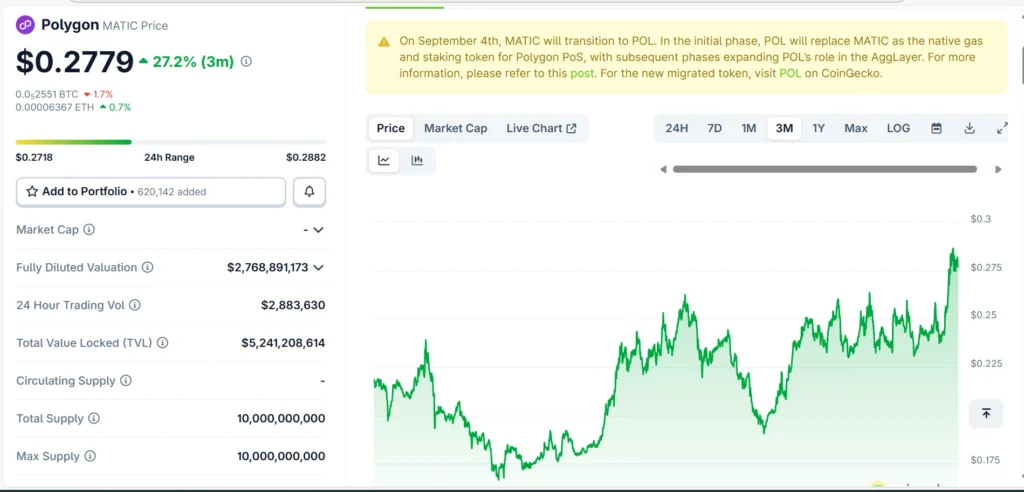The height and width of the screenshot is (492, 1024).
Task: Open the Max Supply info icon
Action: (x=90, y=456)
